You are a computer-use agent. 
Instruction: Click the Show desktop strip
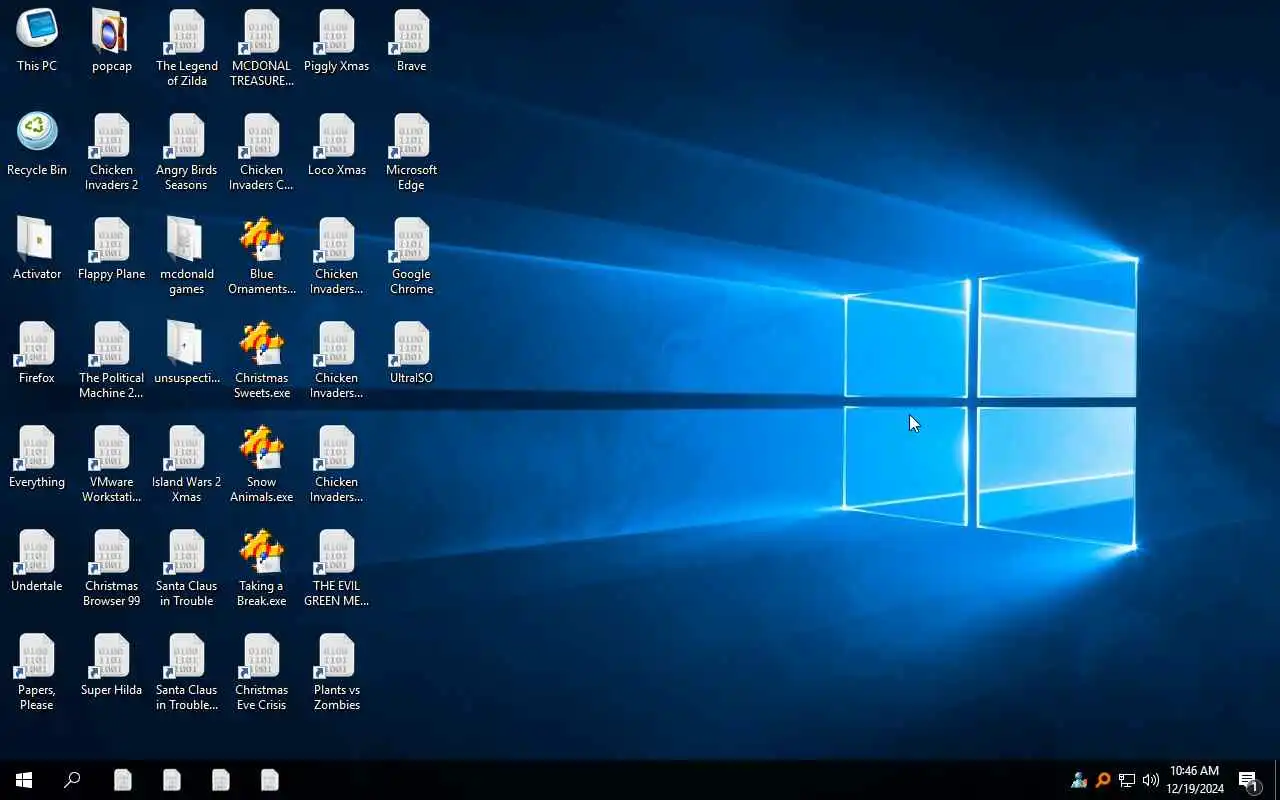click(x=1277, y=780)
